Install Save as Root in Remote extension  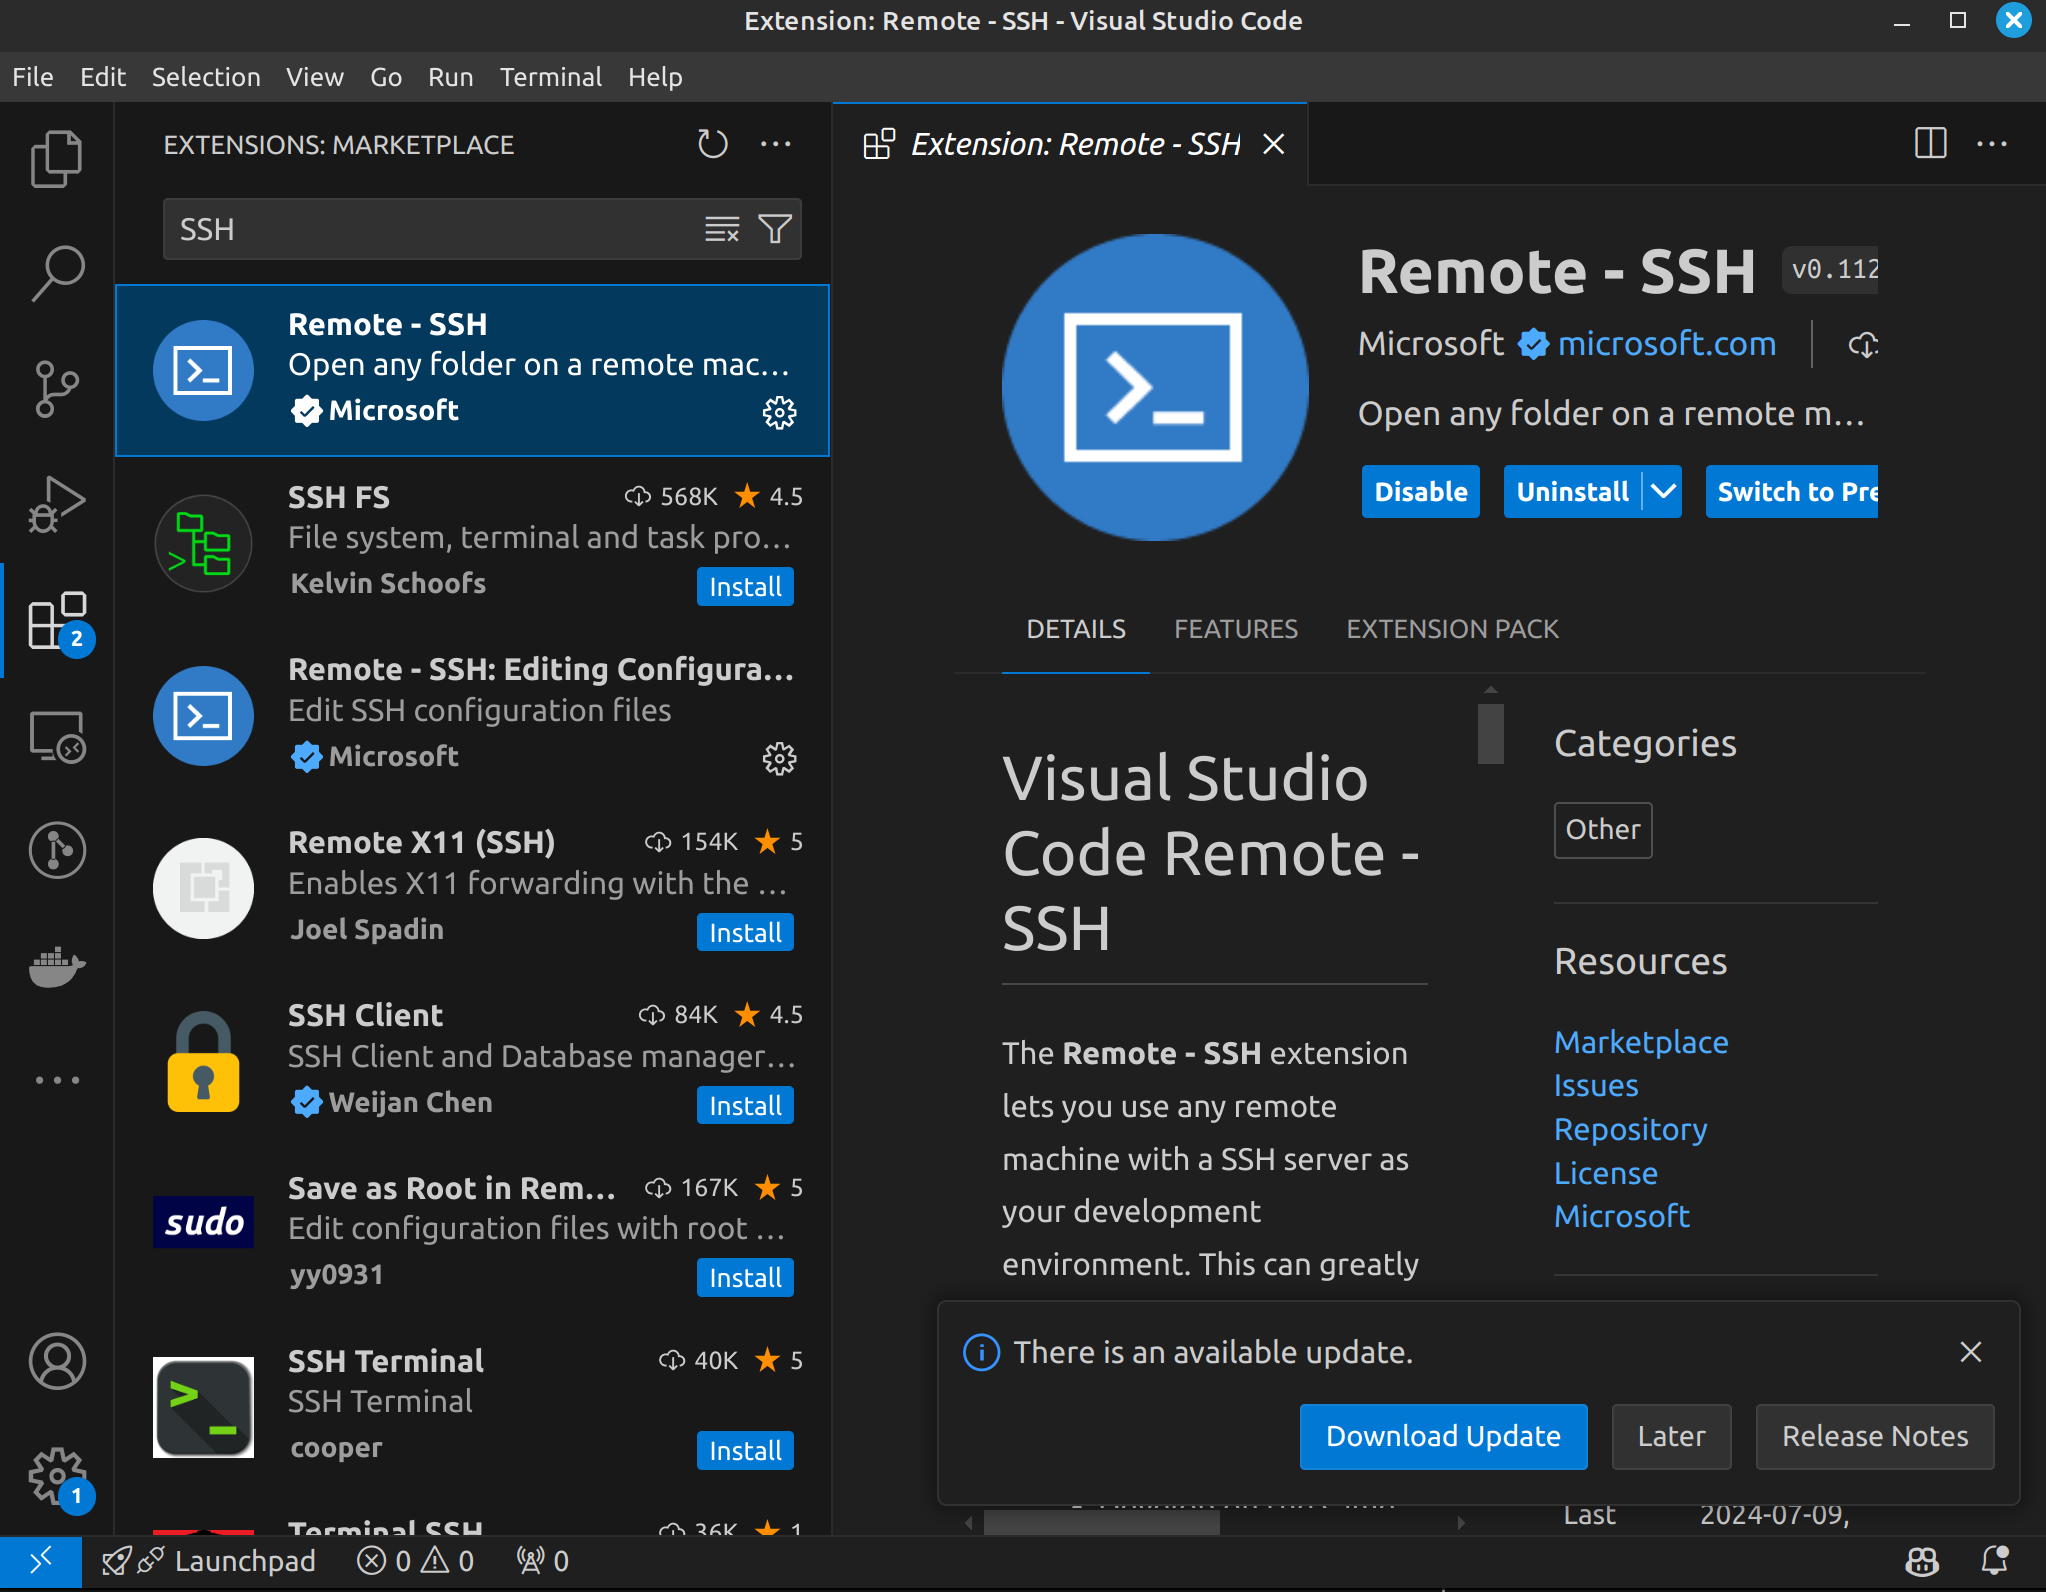point(745,1278)
